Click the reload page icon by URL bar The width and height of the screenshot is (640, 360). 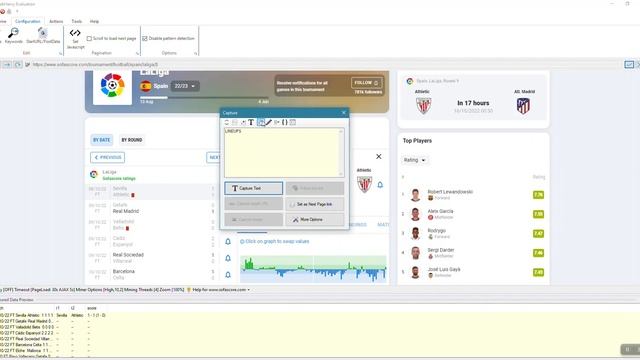(x=18, y=64)
